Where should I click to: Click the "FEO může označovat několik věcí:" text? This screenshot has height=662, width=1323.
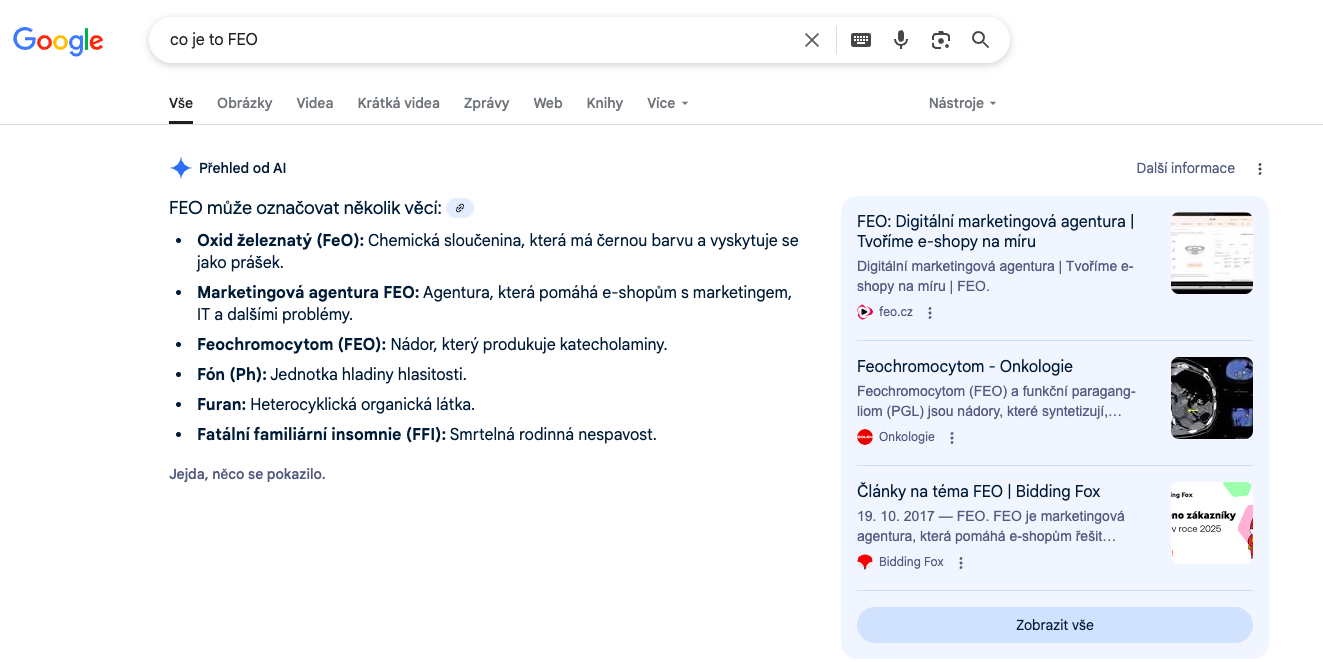pos(305,208)
